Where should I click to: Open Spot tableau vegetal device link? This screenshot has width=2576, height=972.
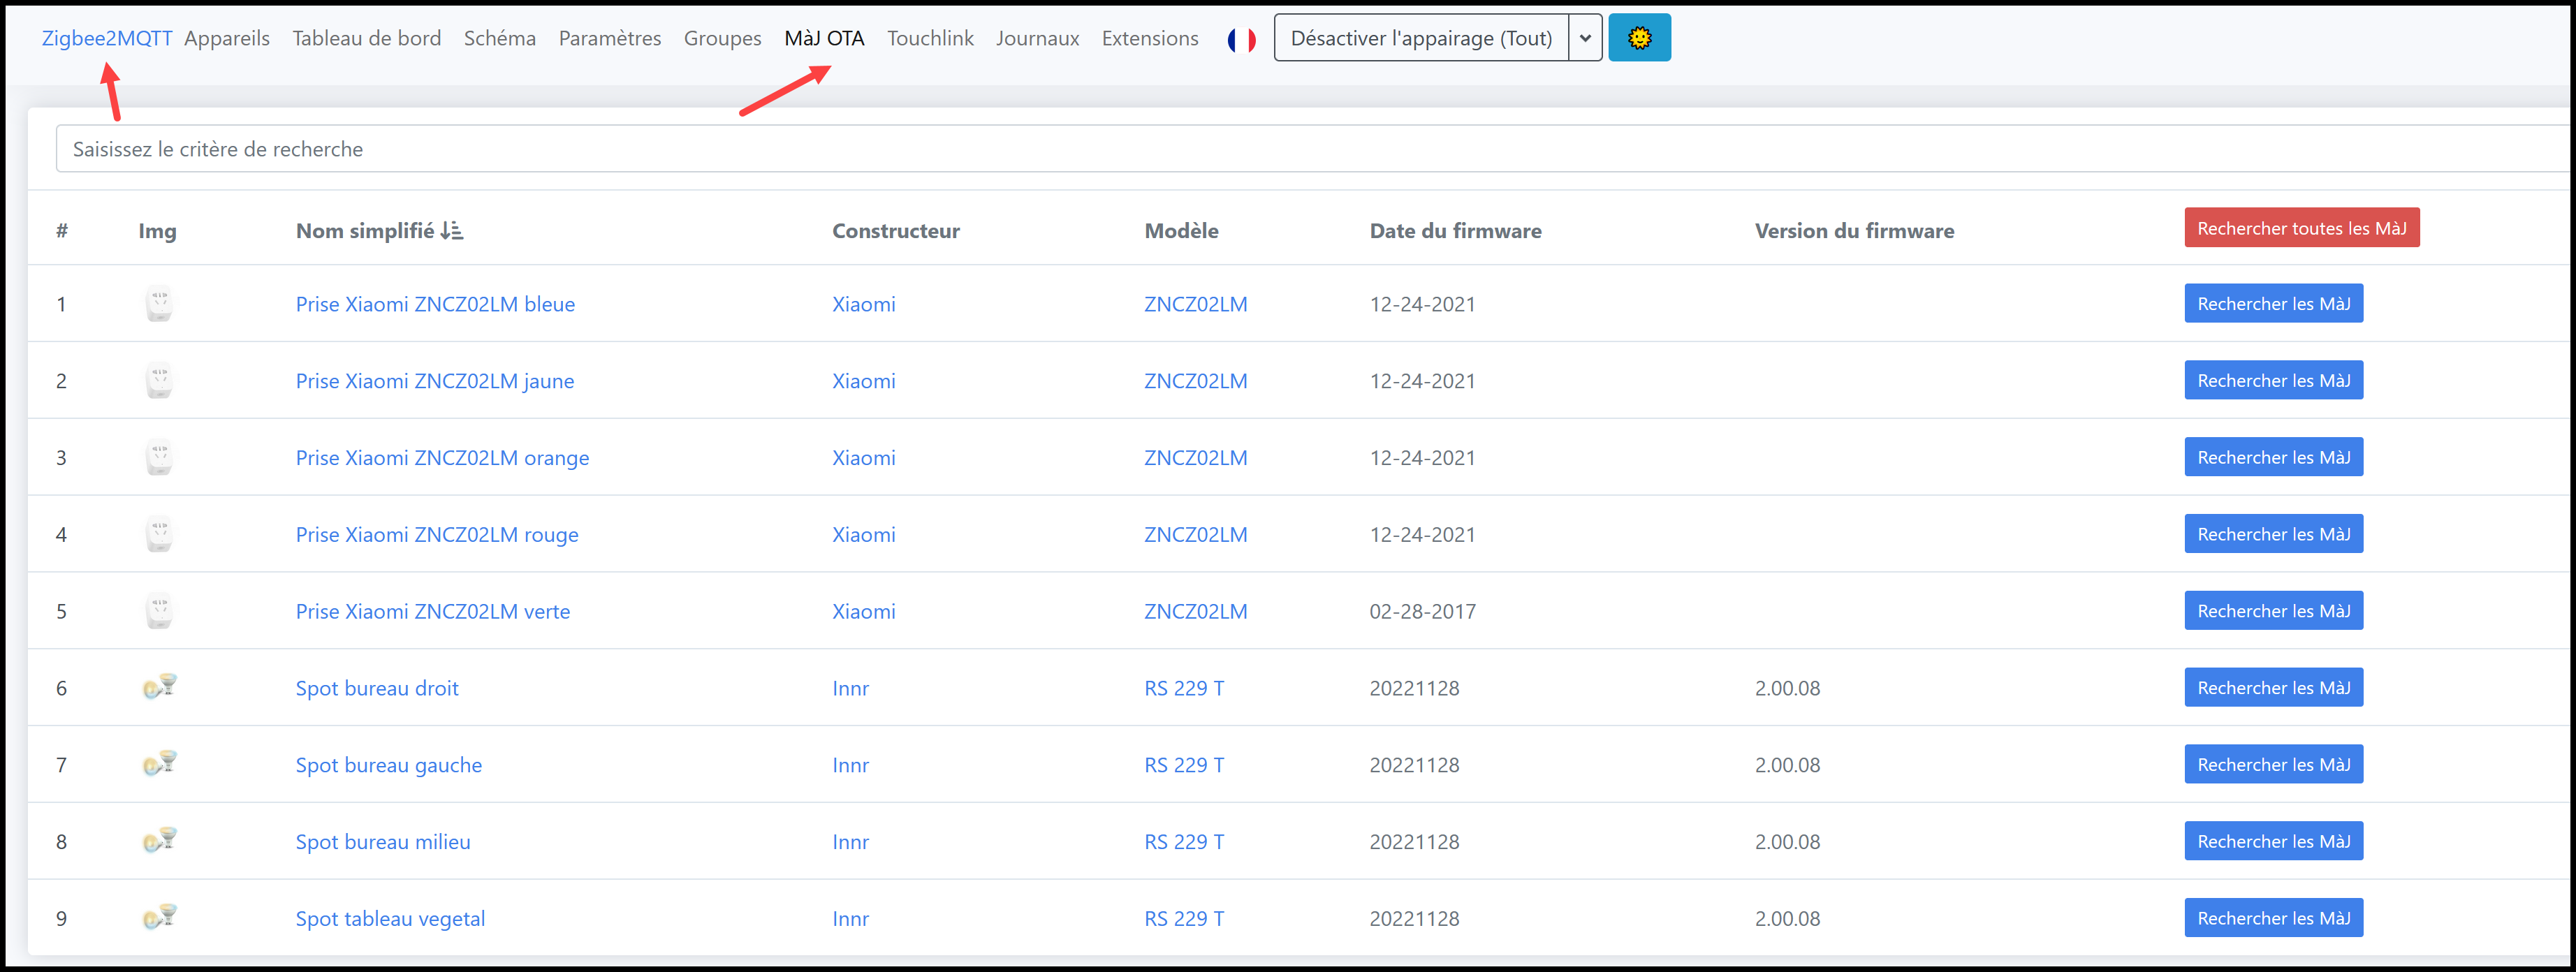pos(390,918)
